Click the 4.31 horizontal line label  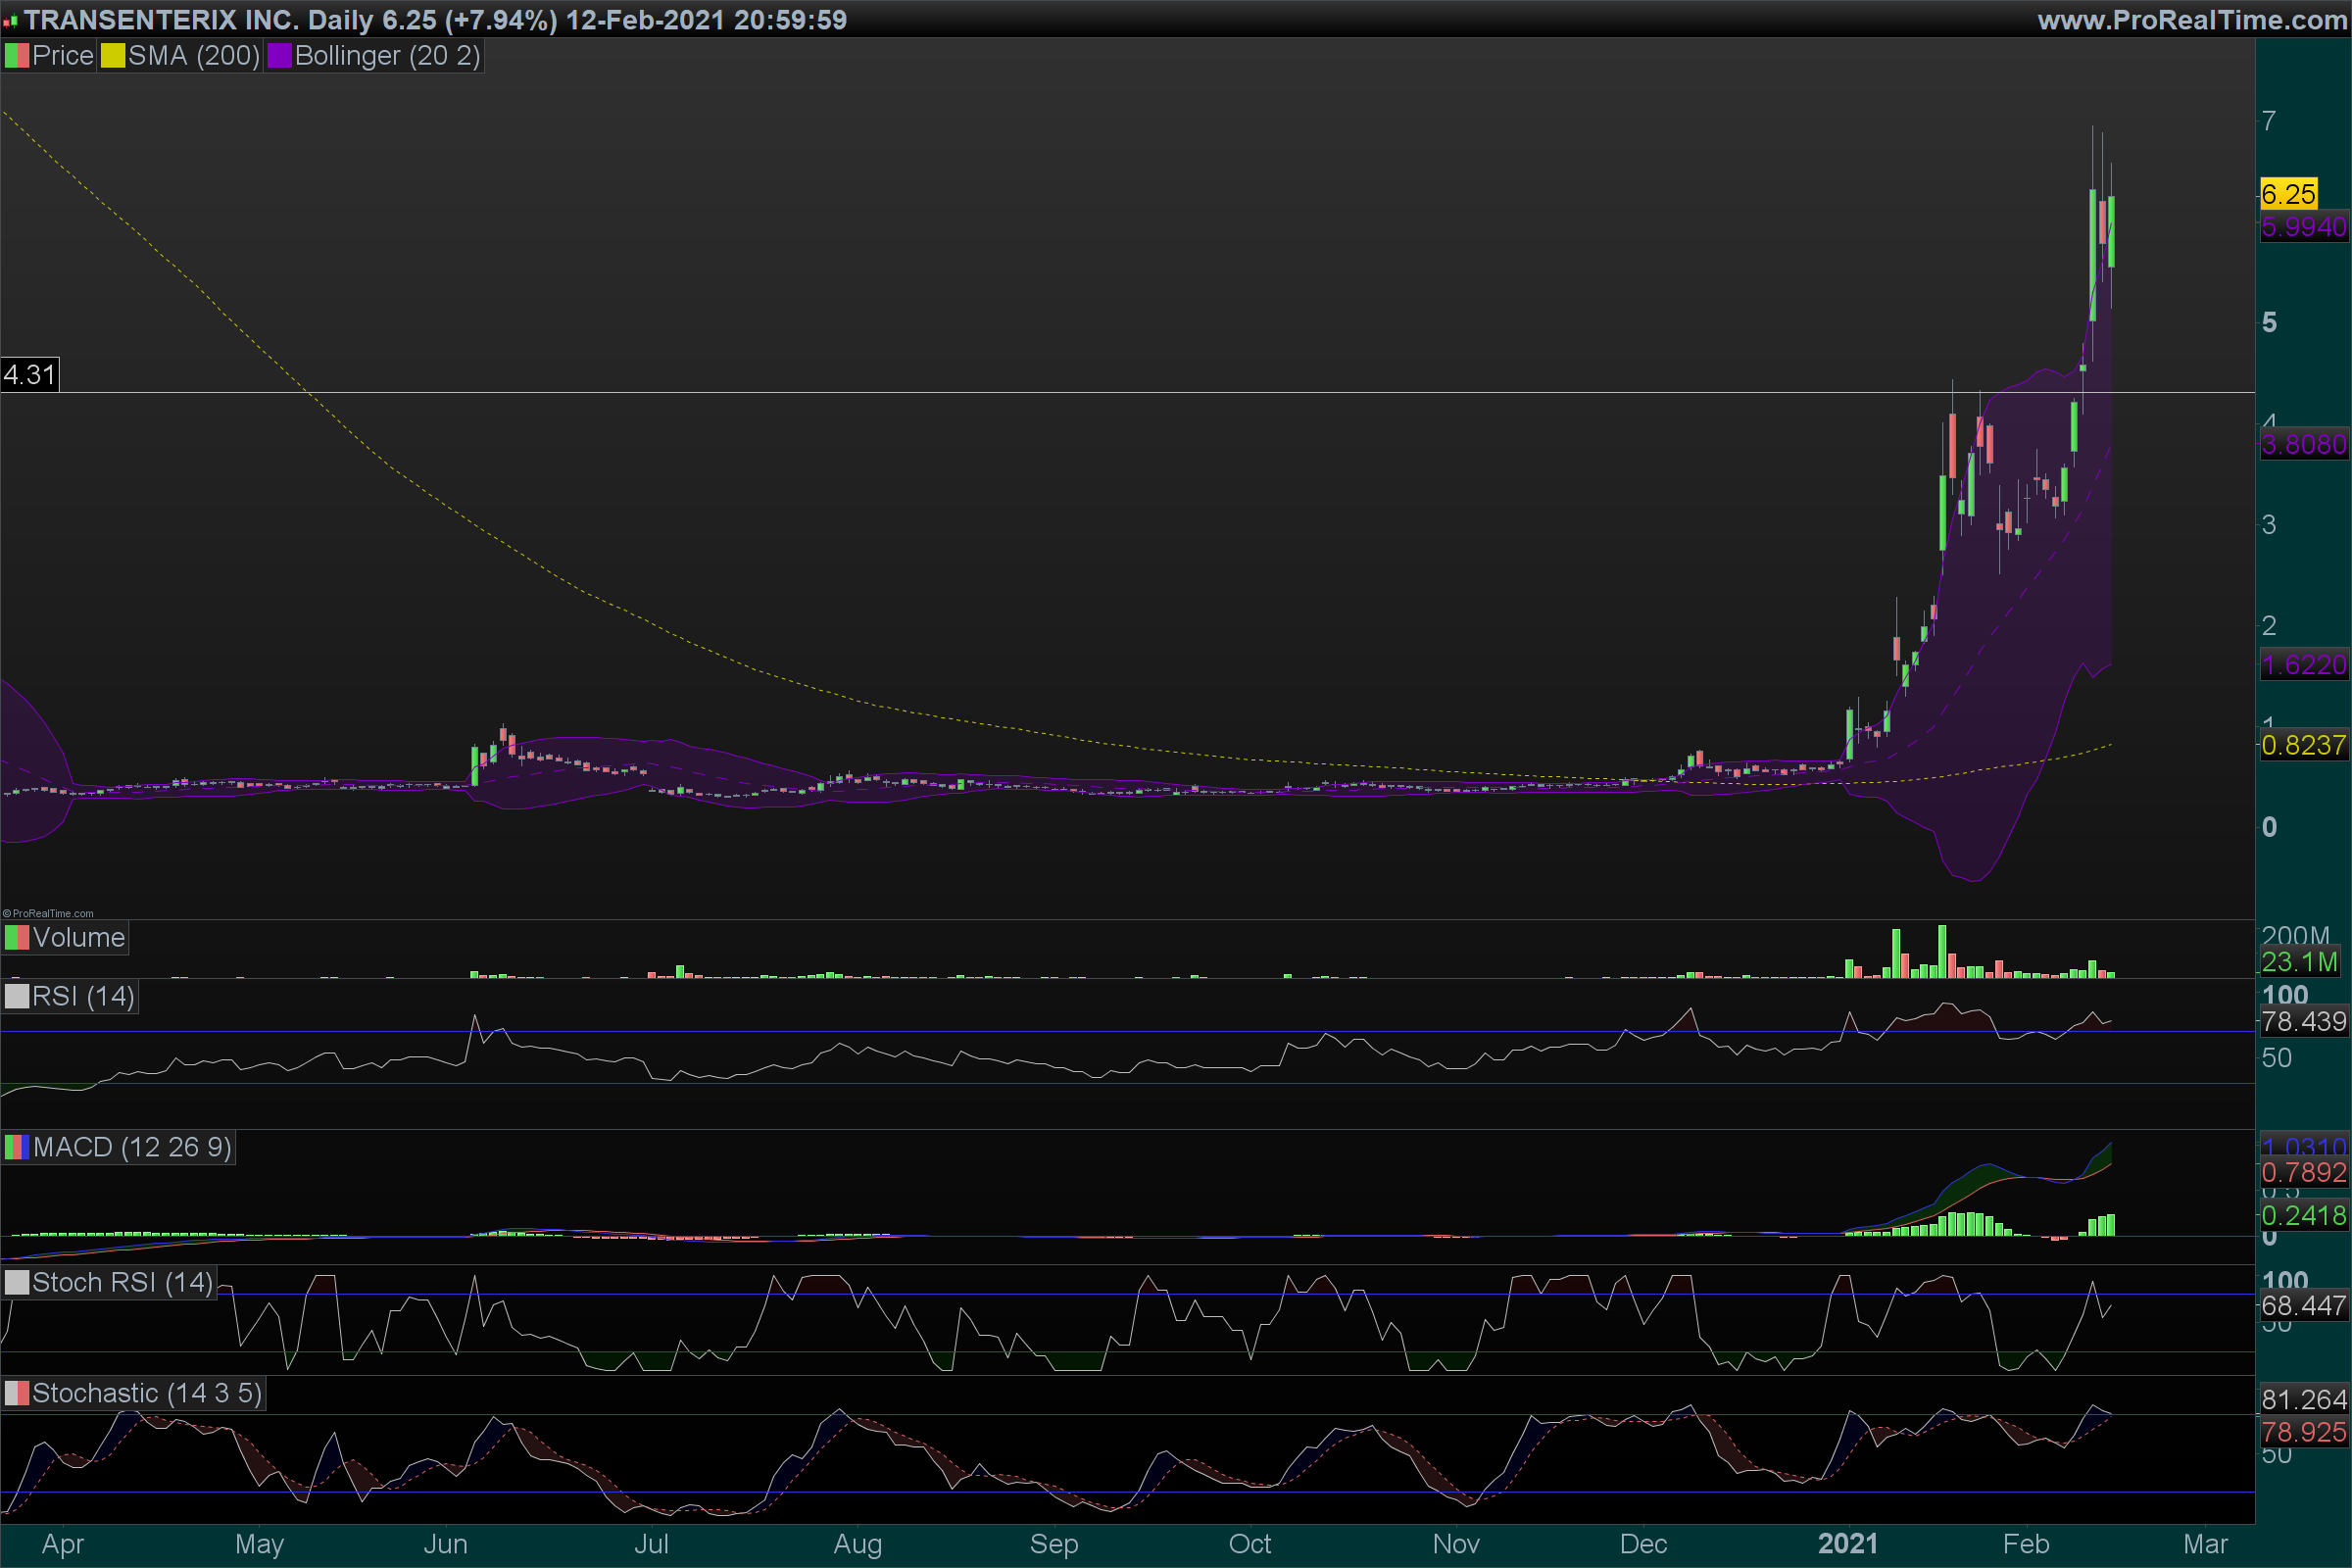tap(30, 375)
